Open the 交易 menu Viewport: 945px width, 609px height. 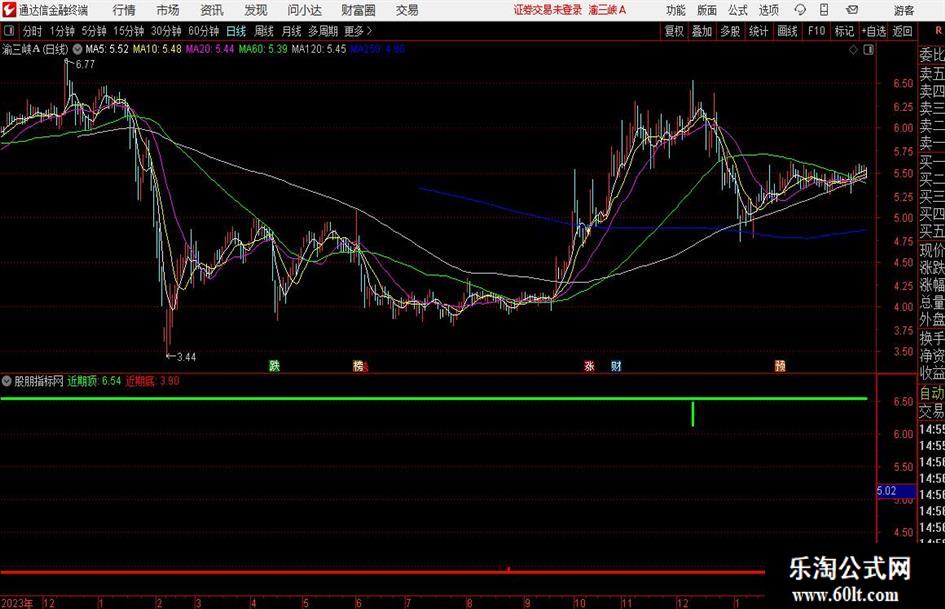(407, 10)
